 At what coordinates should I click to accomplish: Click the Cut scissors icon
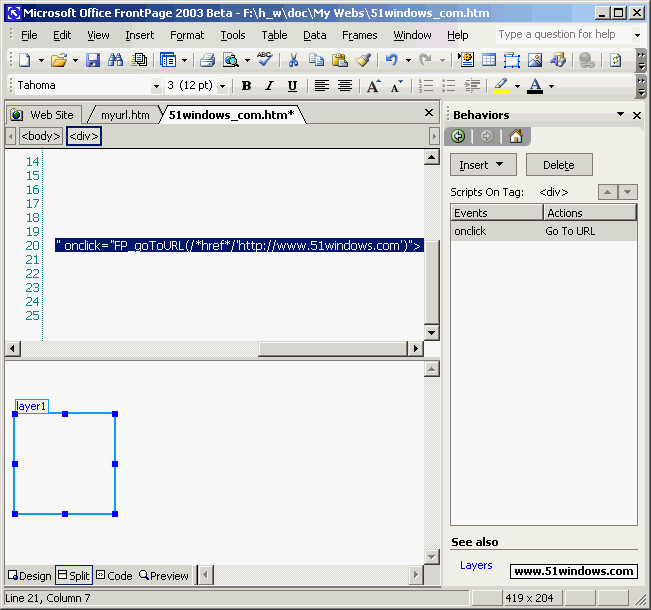coord(294,61)
